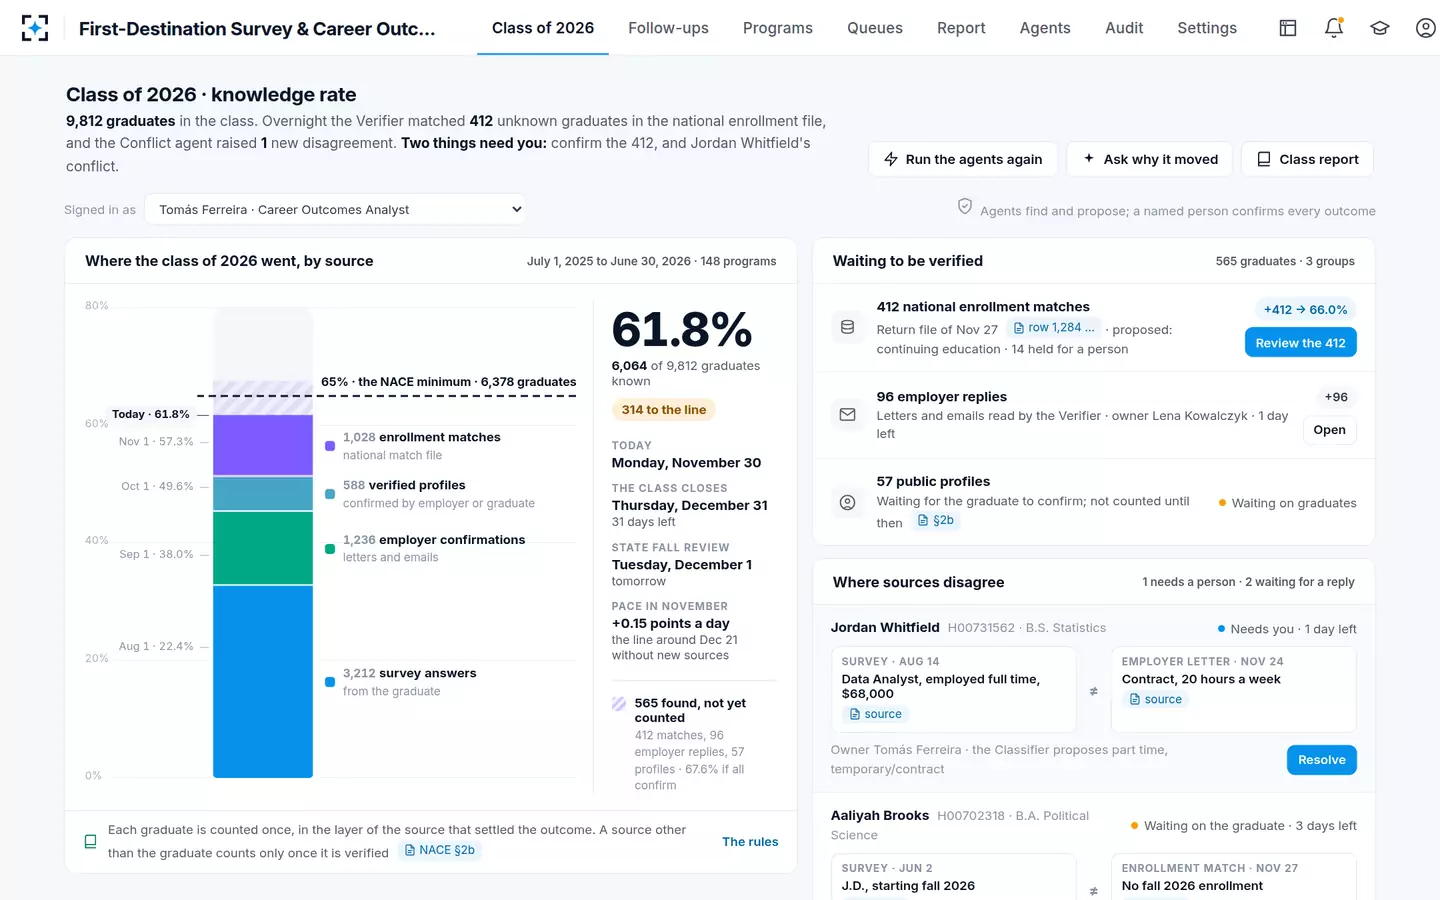The height and width of the screenshot is (900, 1440).
Task: Click the green employer confirmations bar segment
Action: [263, 548]
